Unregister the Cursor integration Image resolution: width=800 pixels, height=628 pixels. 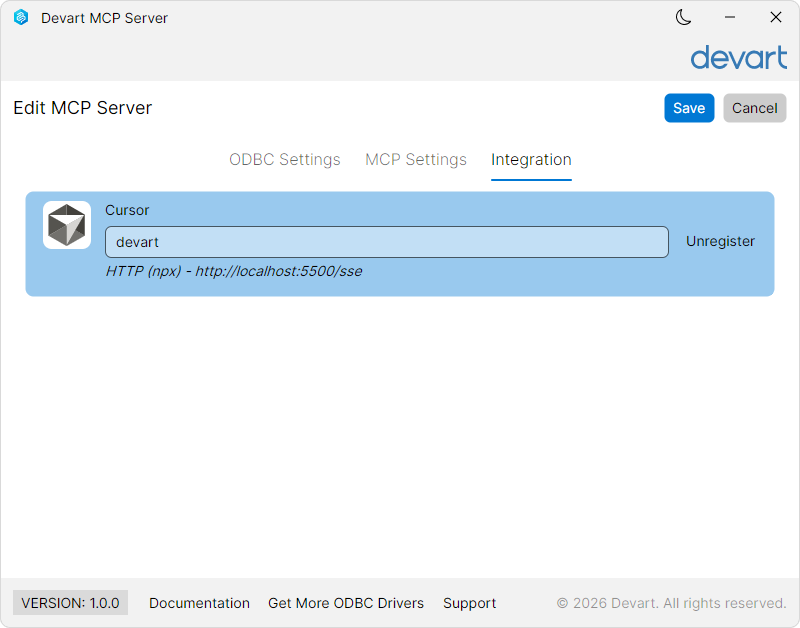[720, 241]
